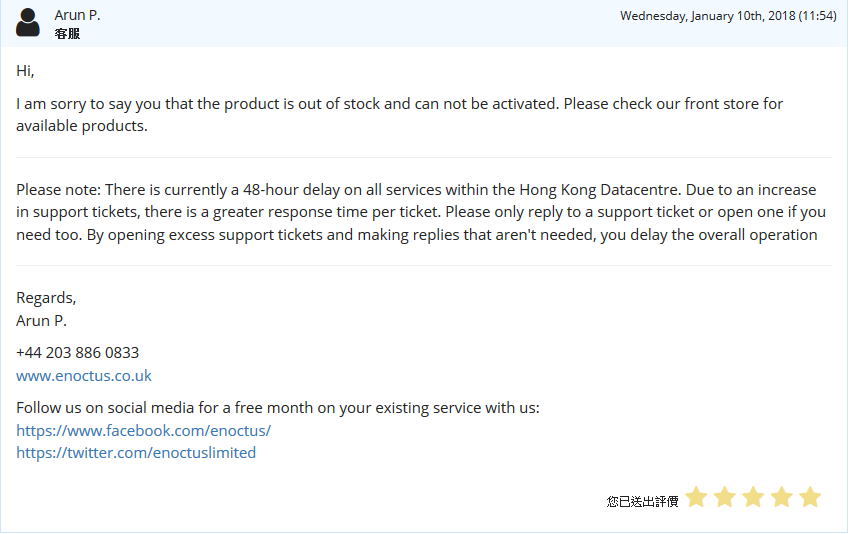Click the third rating star
Image resolution: width=856 pixels, height=534 pixels.
(x=753, y=497)
